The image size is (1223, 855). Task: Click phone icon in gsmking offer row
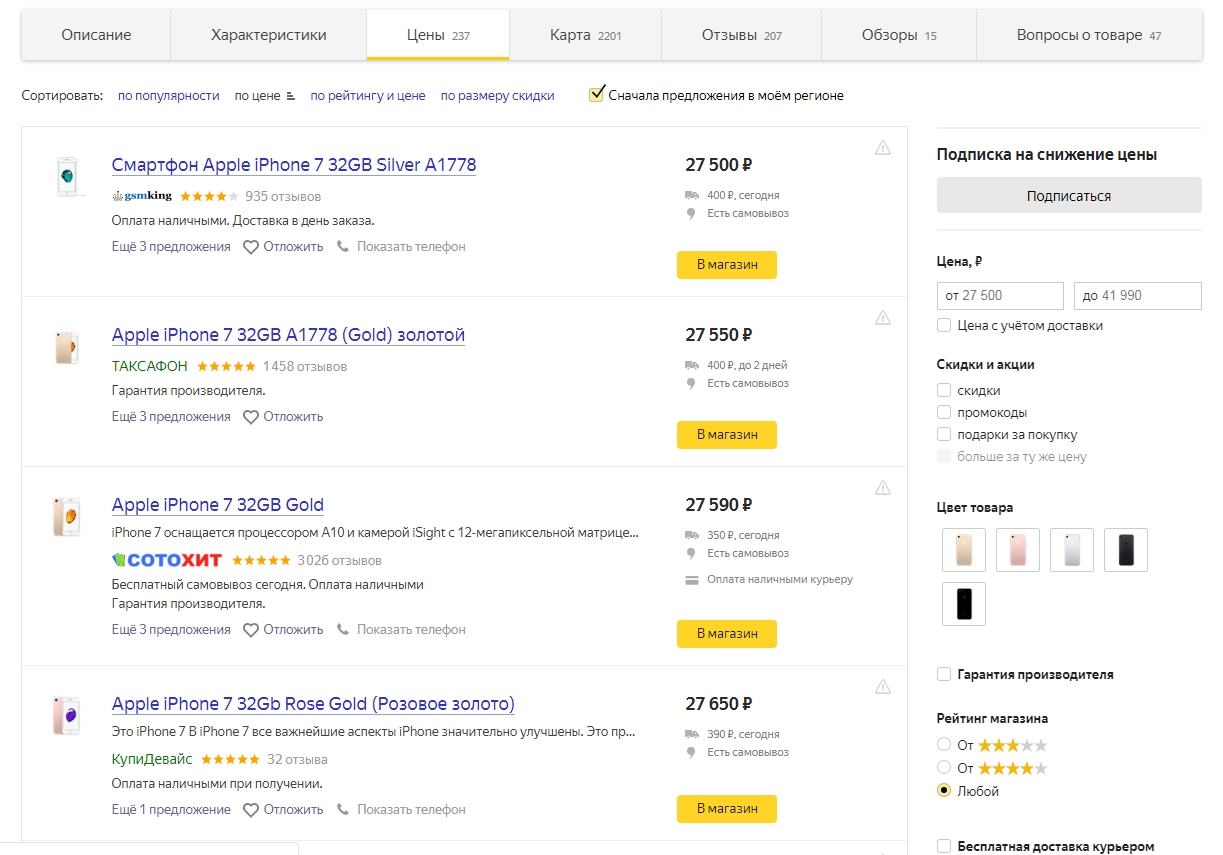[343, 246]
